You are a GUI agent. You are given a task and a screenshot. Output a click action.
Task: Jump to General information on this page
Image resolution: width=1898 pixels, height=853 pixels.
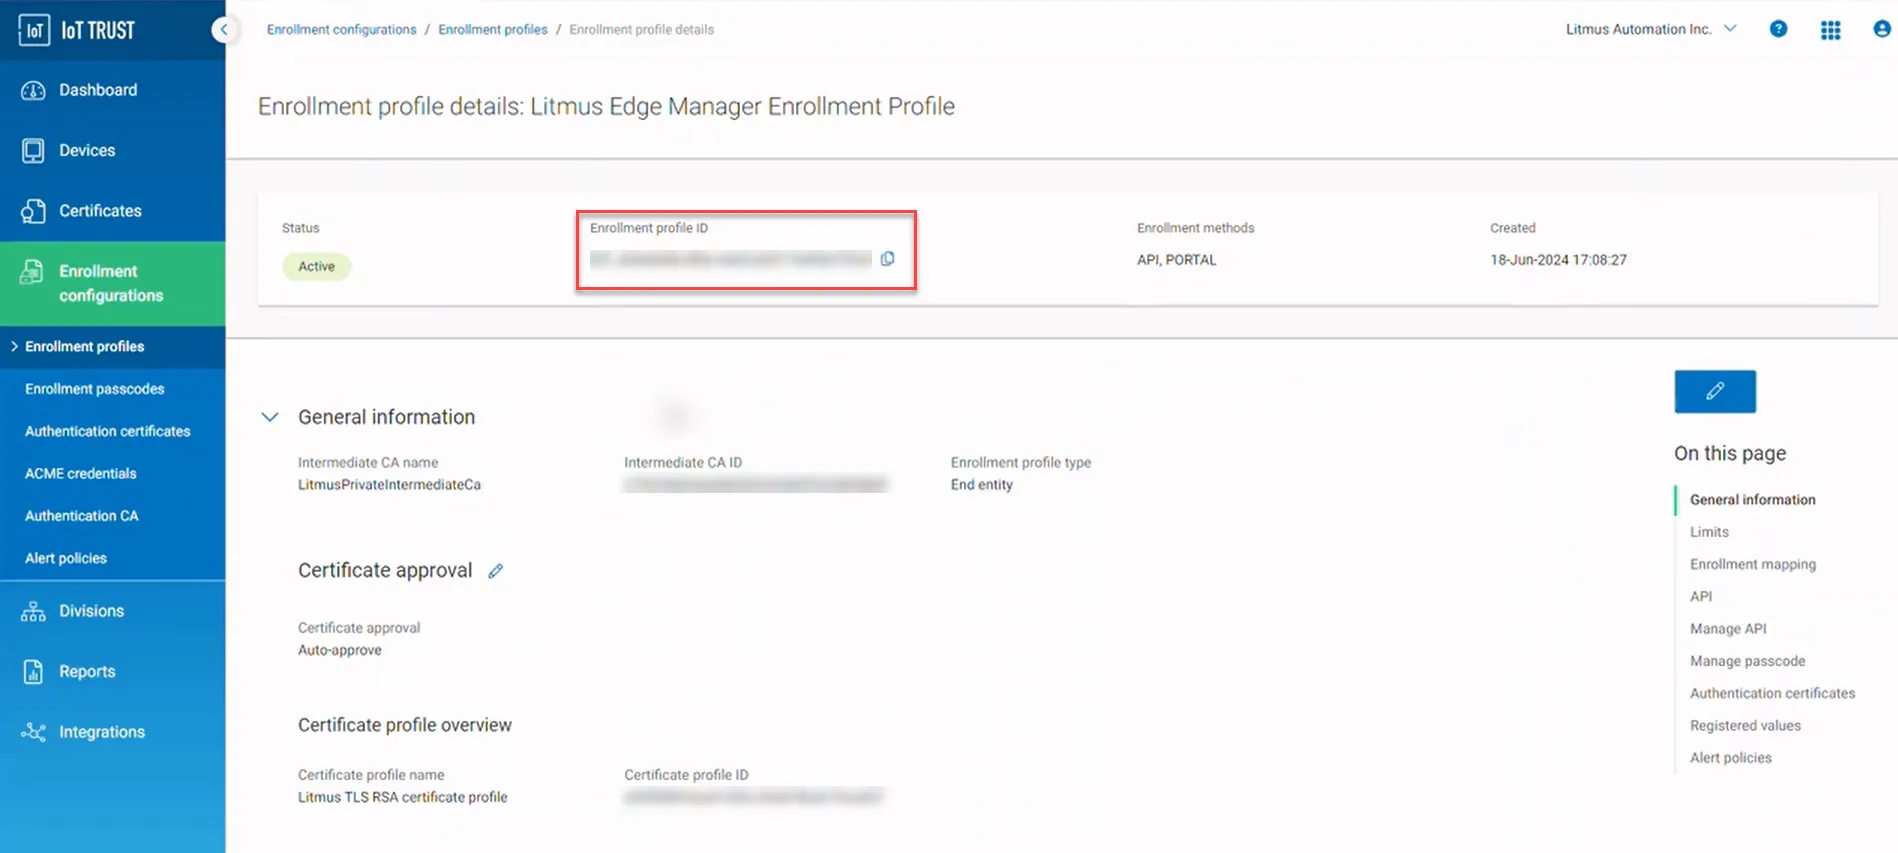coord(1753,500)
